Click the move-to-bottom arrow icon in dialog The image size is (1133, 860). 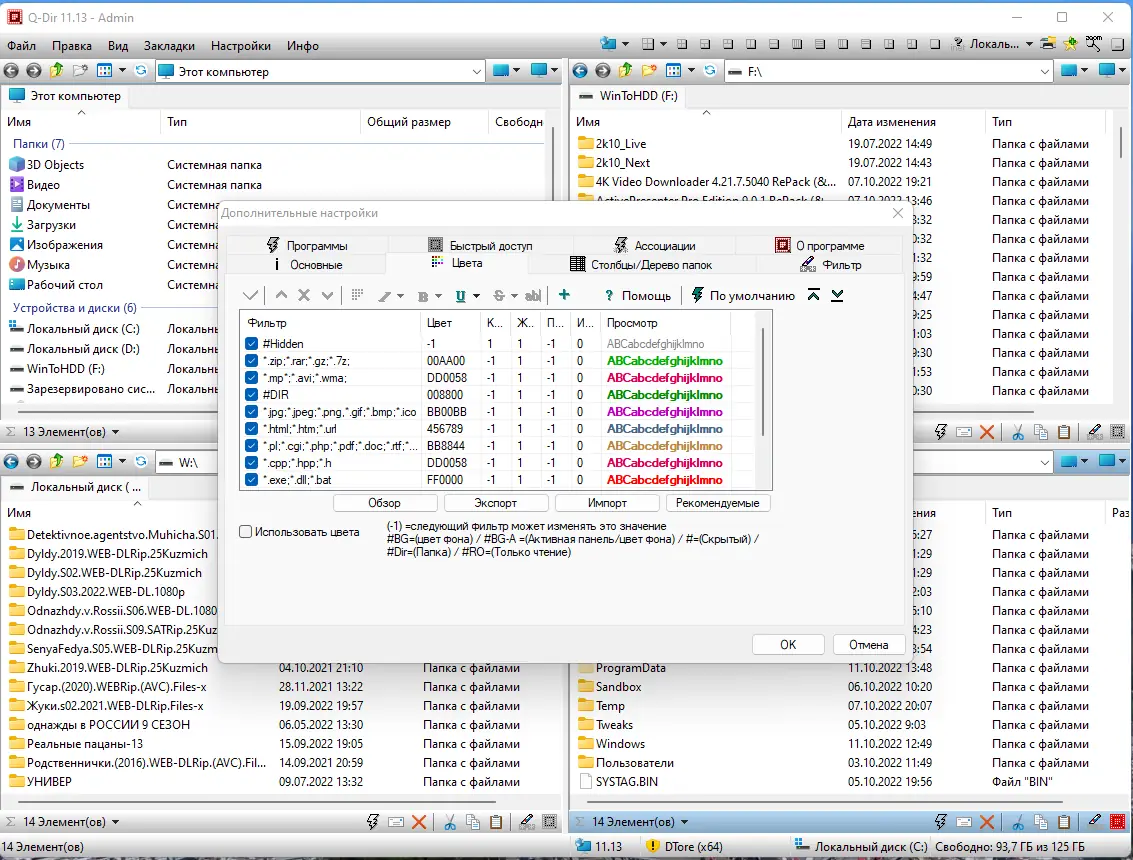click(837, 295)
